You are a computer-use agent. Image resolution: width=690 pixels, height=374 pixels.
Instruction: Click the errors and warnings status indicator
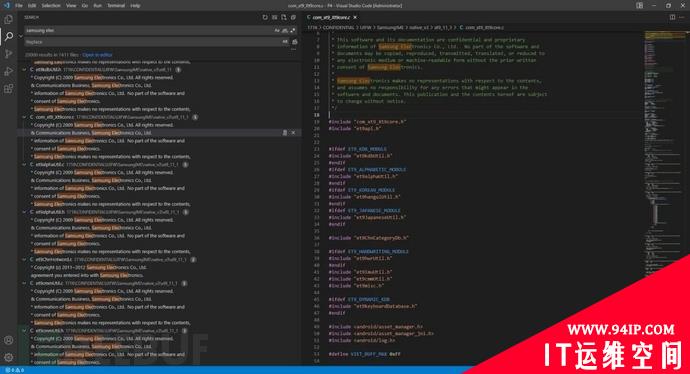(15, 370)
